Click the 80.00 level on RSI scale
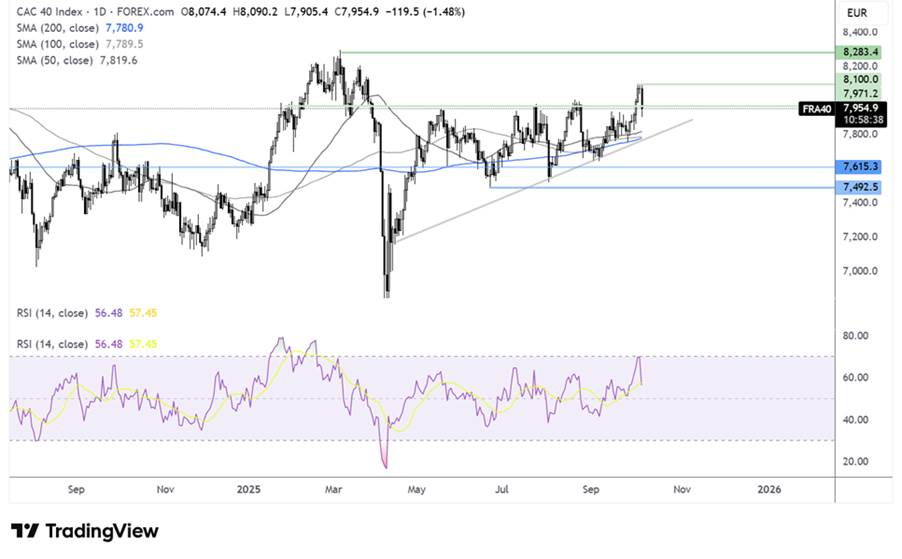The image size is (902, 559). [x=855, y=336]
